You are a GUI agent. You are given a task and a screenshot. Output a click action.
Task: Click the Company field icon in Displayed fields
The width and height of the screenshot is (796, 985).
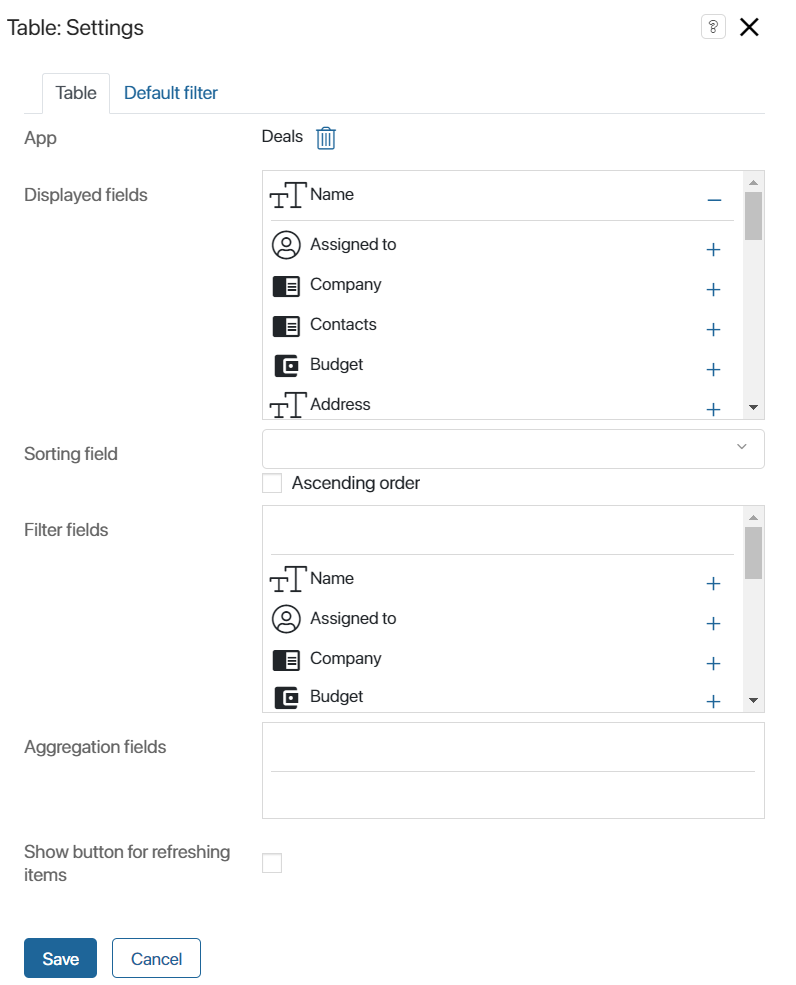[x=286, y=286]
